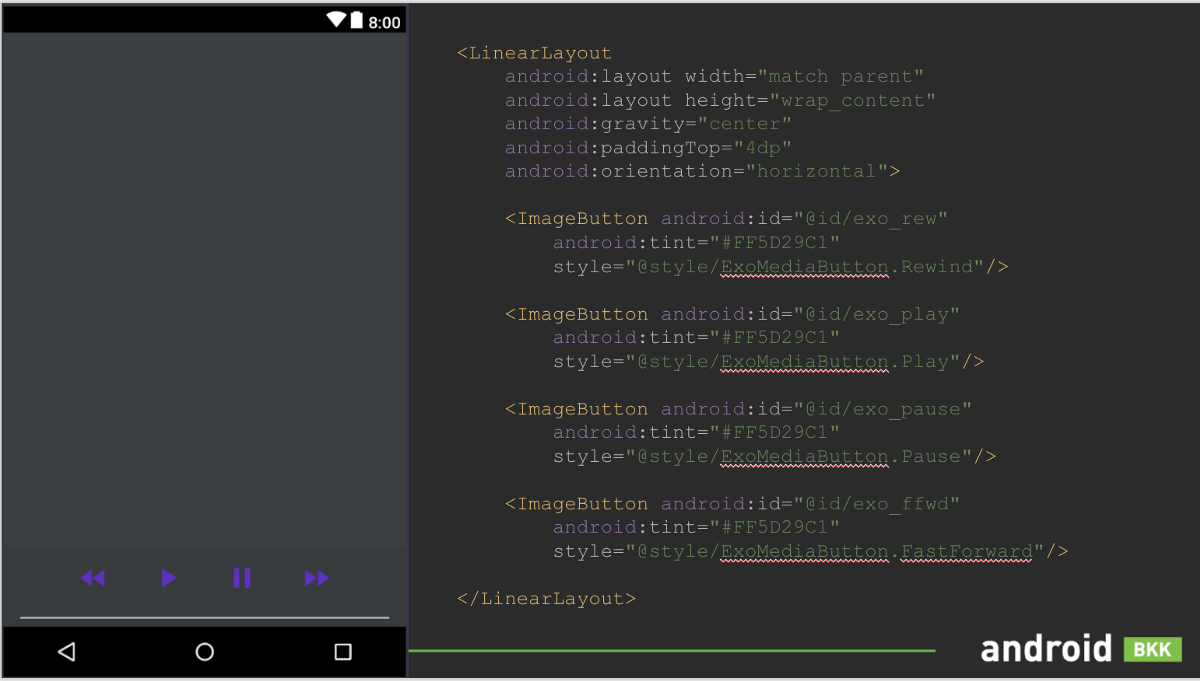Screen dimensions: 1200x681
Task: Click the opening <LinearLayout tag text
Action: pyautogui.click(x=534, y=53)
